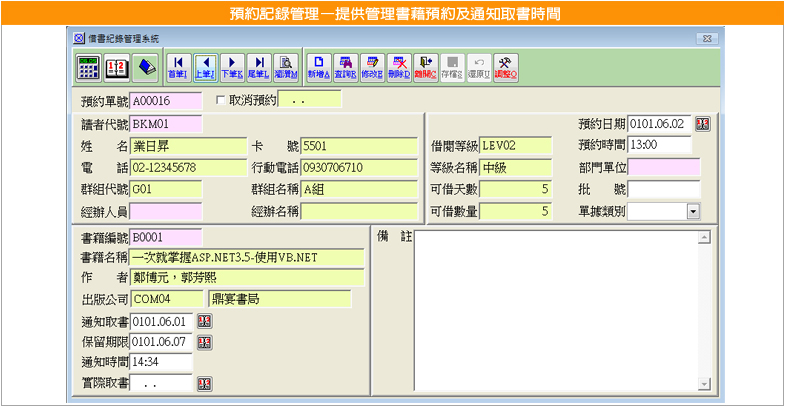Jump to last record (尾筆)

pos(259,67)
